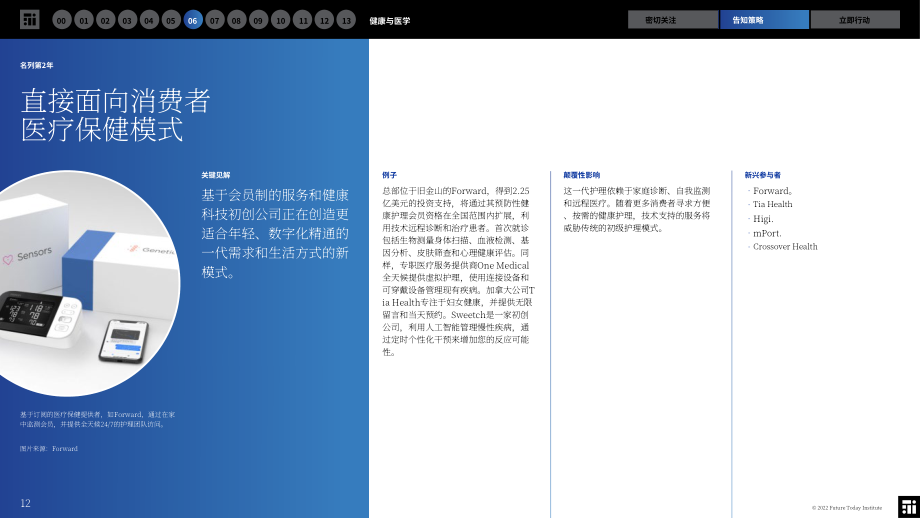This screenshot has height=518, width=920.
Task: Click the FTI logo beside the copyright notice
Action: tap(908, 507)
